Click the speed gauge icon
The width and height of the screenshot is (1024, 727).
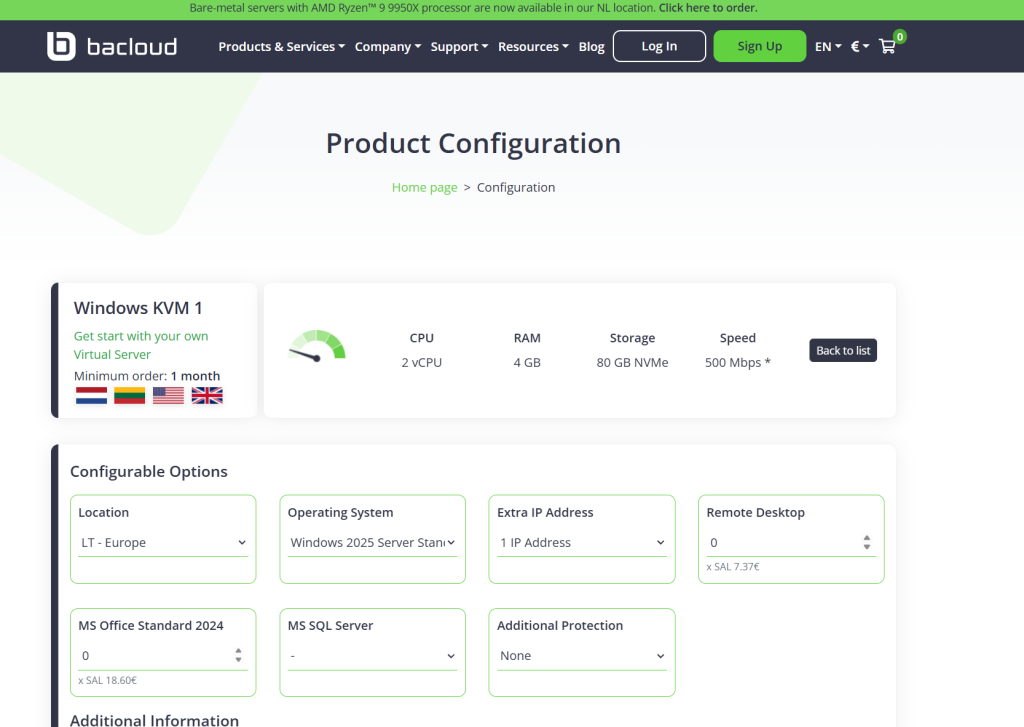317,346
